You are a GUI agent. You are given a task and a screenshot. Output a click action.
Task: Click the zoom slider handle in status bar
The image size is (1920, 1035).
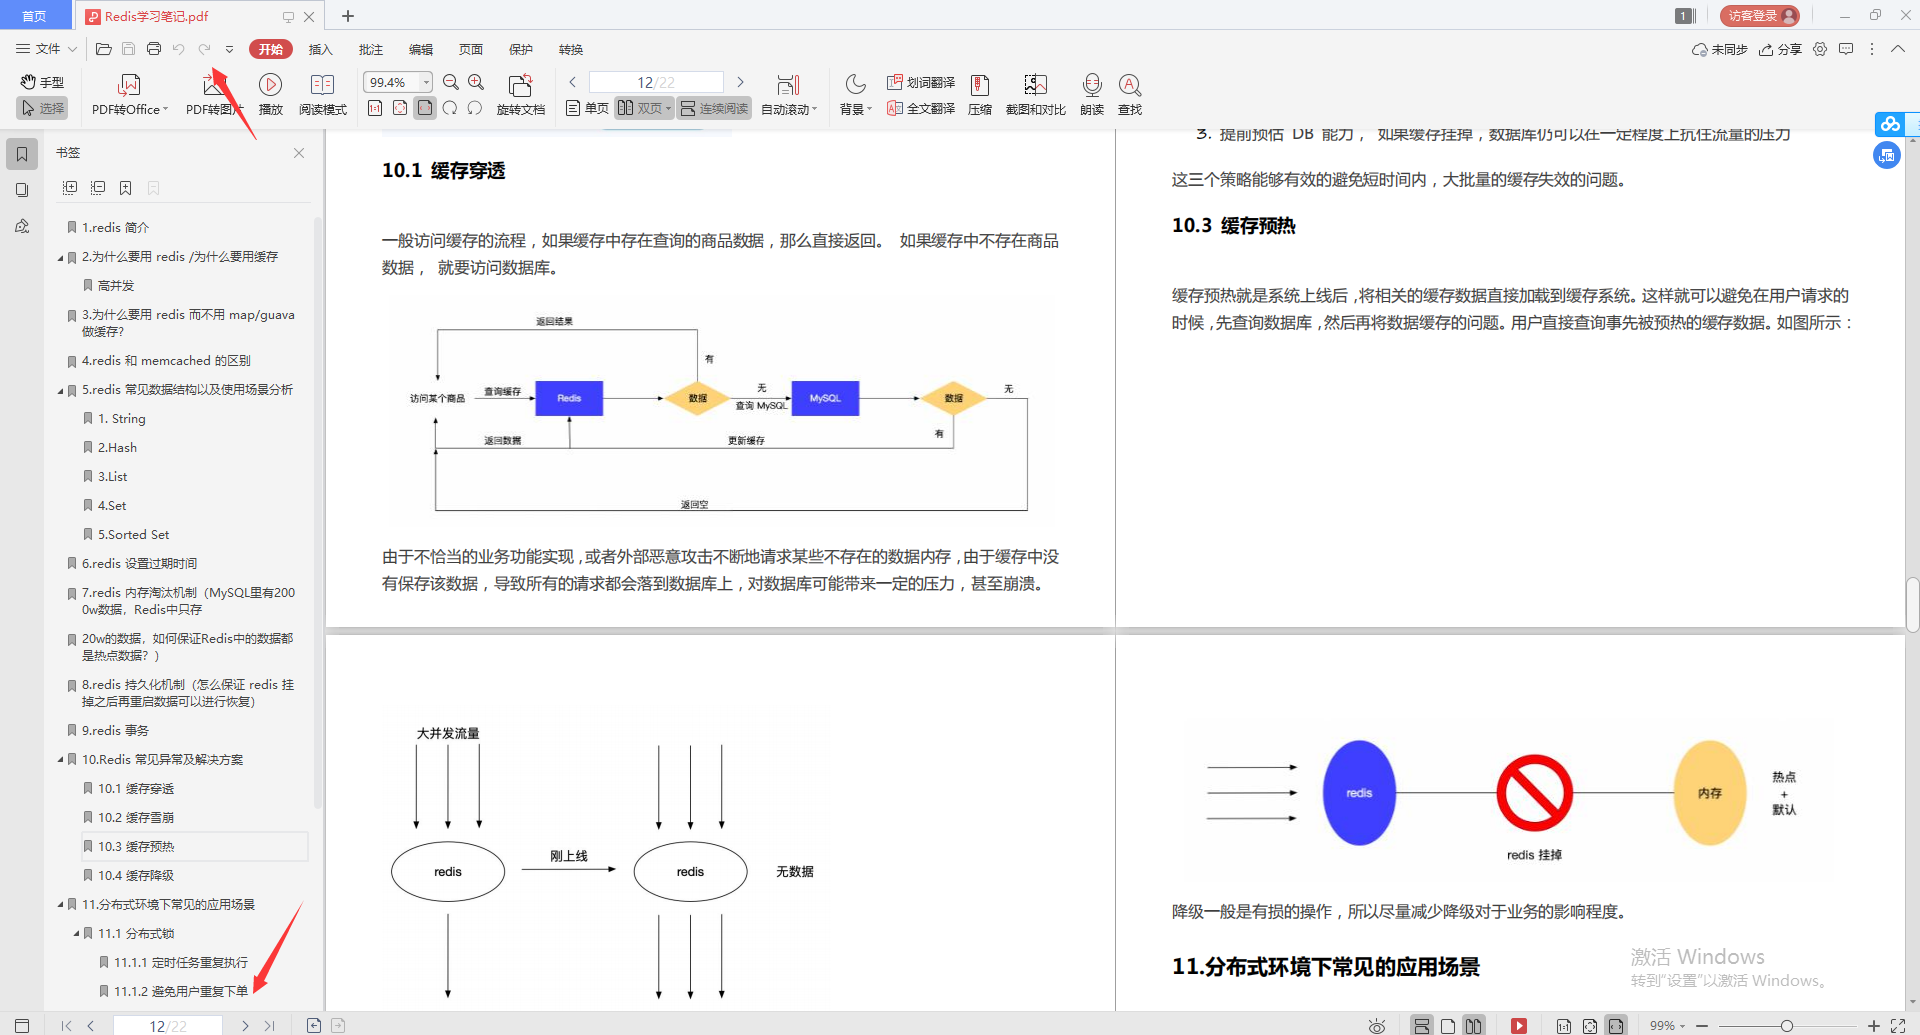(x=1786, y=1026)
